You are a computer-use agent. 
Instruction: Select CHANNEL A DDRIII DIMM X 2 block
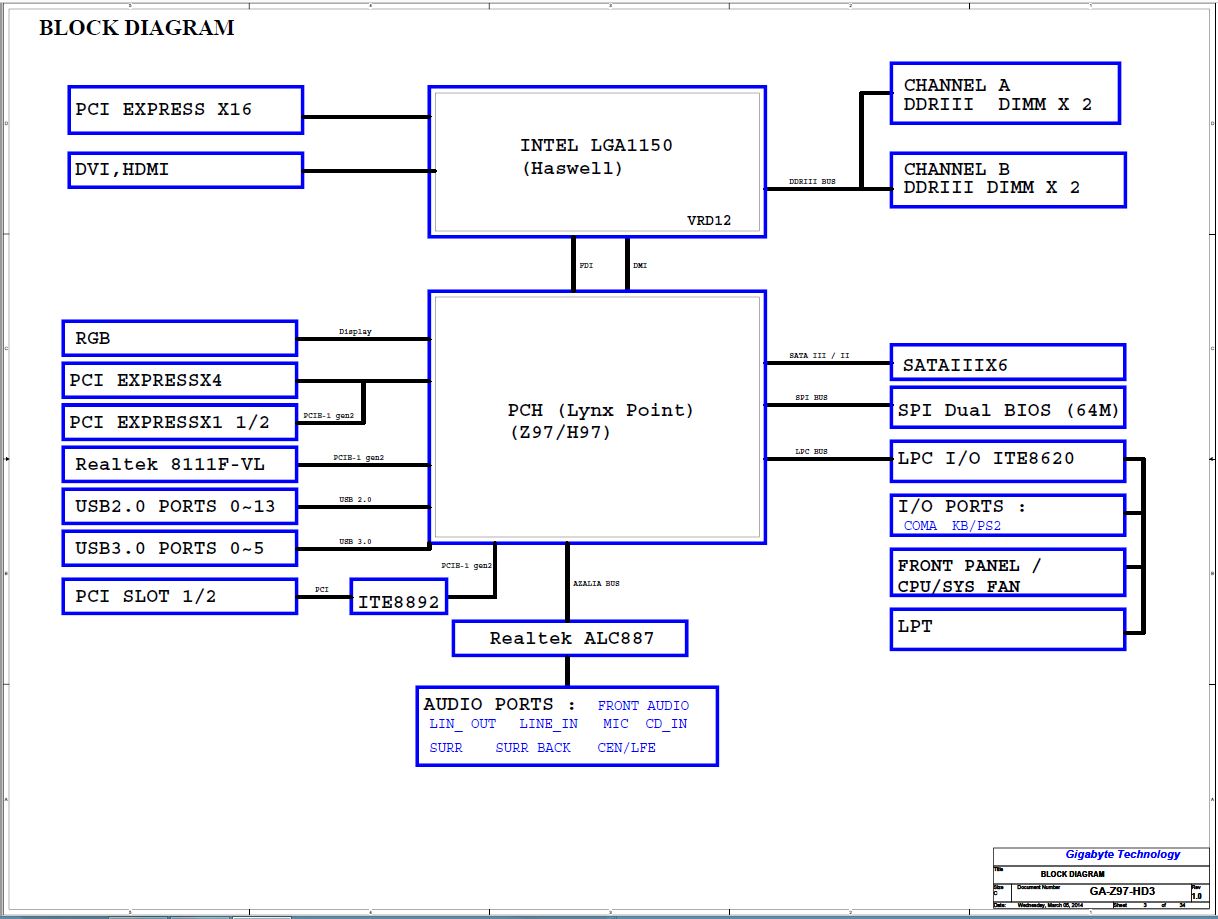pos(1004,93)
